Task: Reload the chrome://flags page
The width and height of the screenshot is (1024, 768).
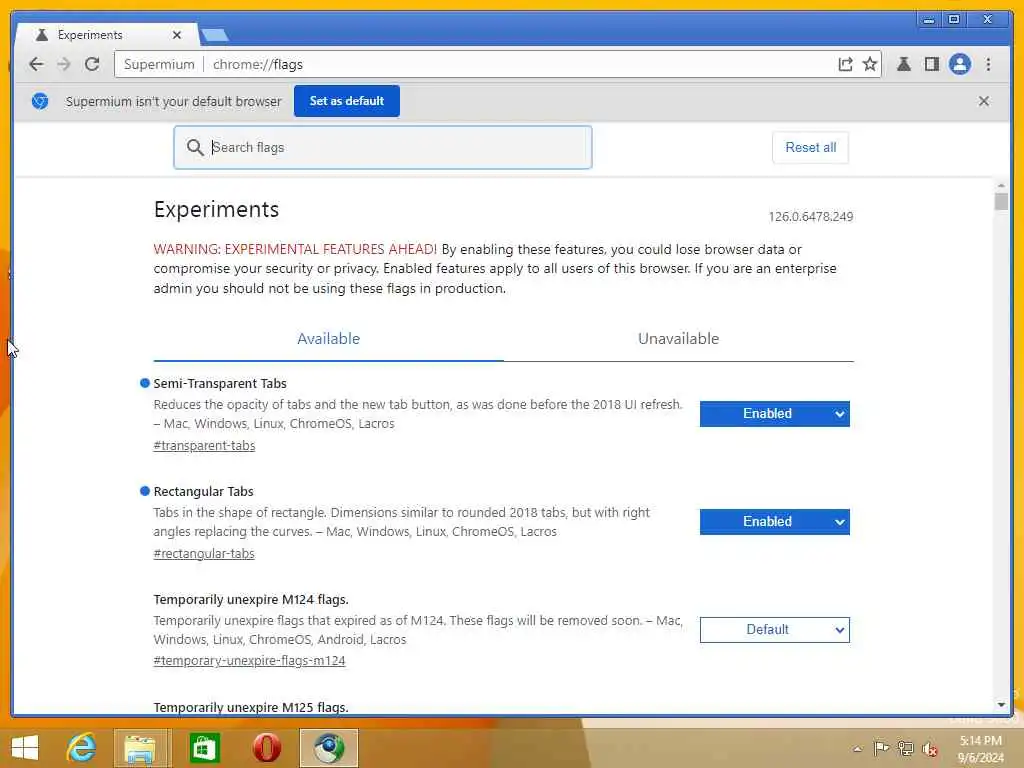Action: pyautogui.click(x=92, y=64)
